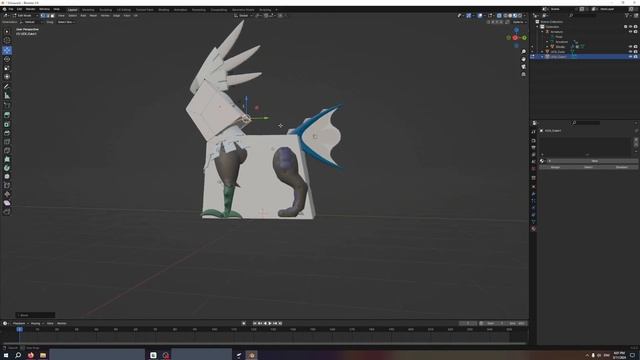Select the Poly Build tool

[7, 159]
